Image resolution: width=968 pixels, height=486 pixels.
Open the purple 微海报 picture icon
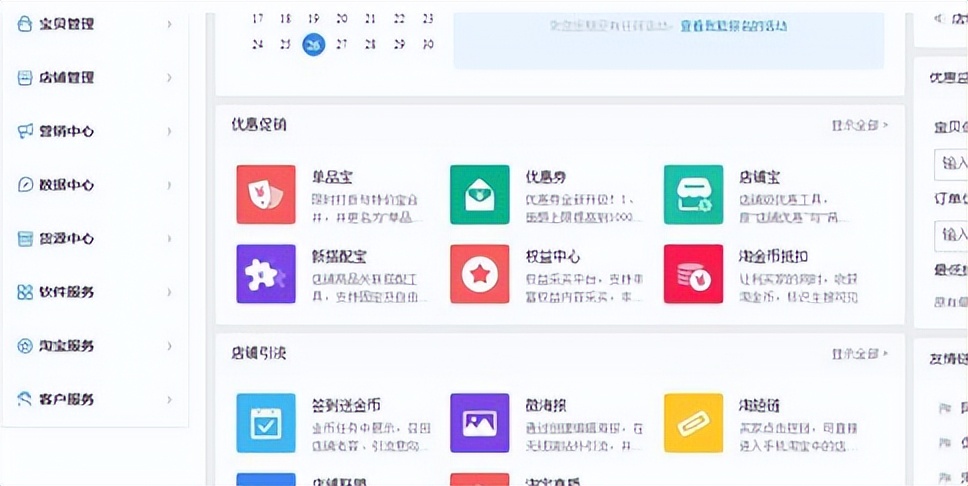tap(480, 423)
